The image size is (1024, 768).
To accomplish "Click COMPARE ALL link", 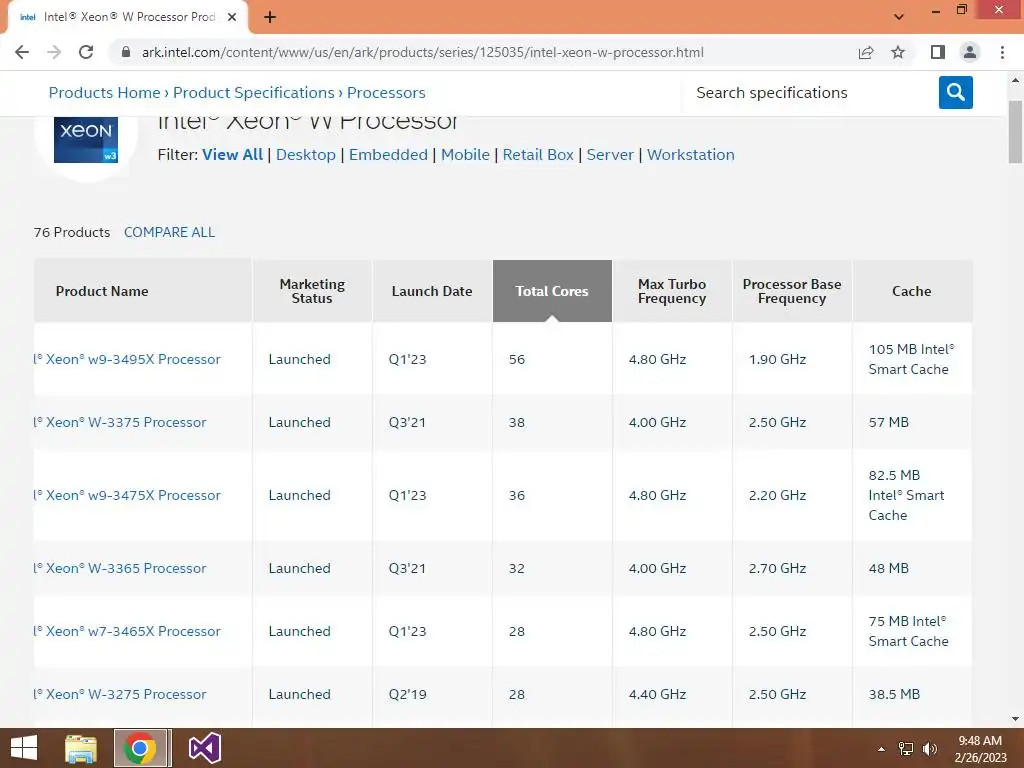I will 169,232.
